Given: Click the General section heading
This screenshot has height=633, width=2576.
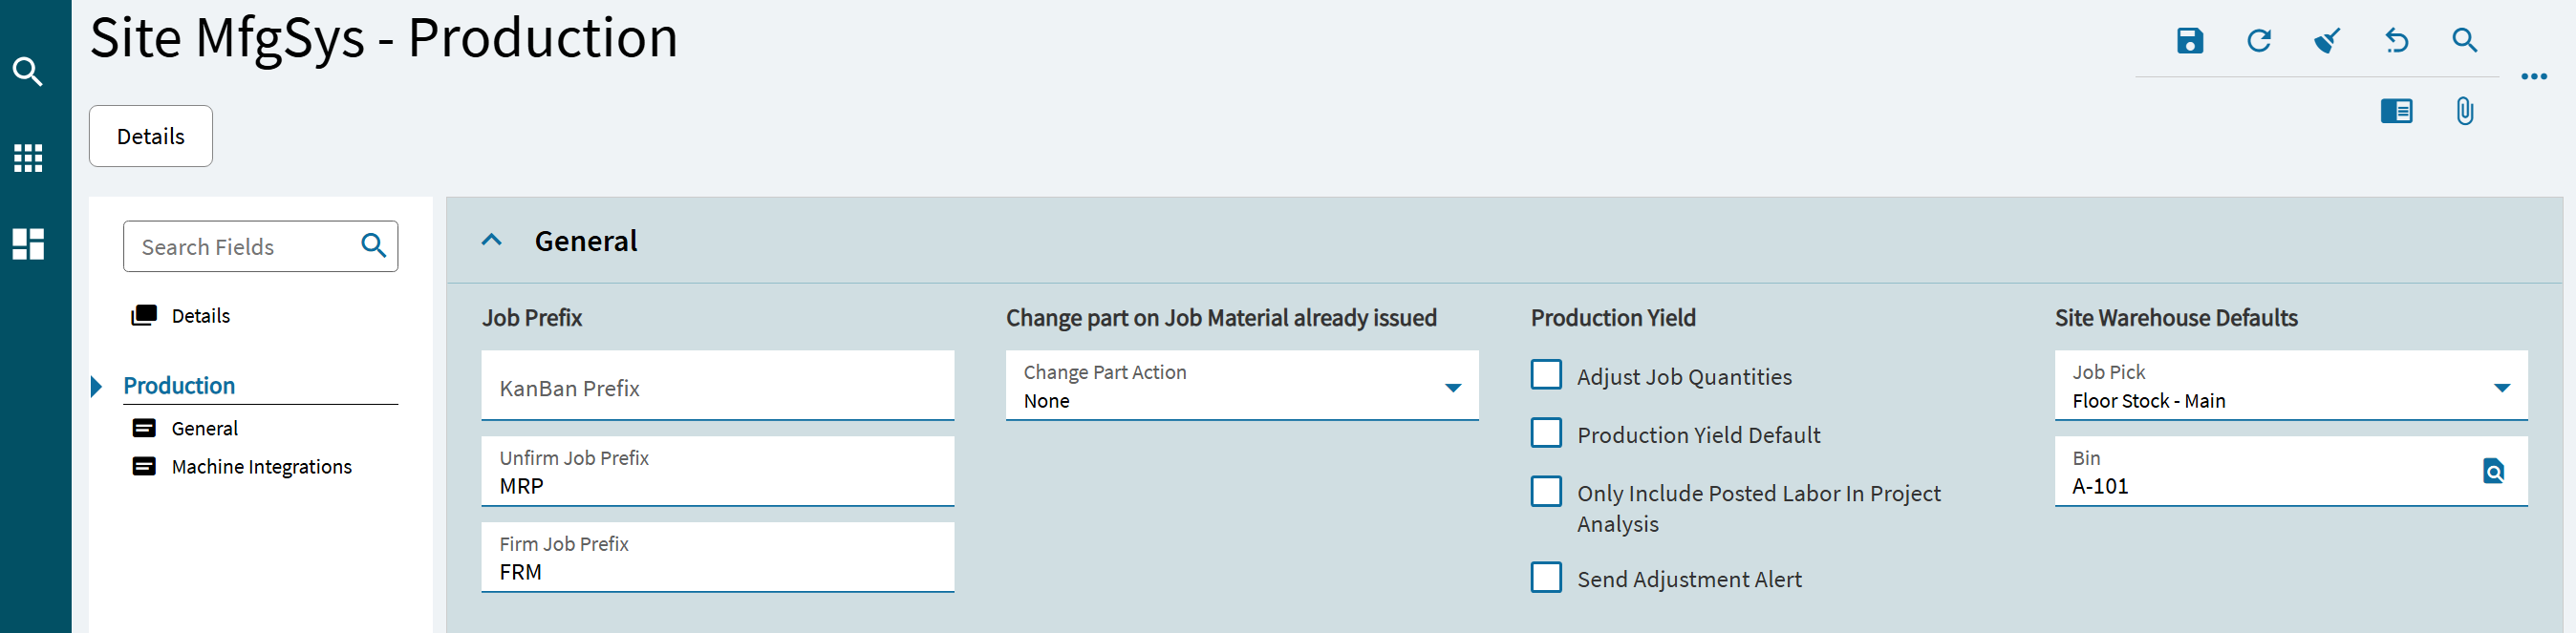Looking at the screenshot, I should [586, 241].
